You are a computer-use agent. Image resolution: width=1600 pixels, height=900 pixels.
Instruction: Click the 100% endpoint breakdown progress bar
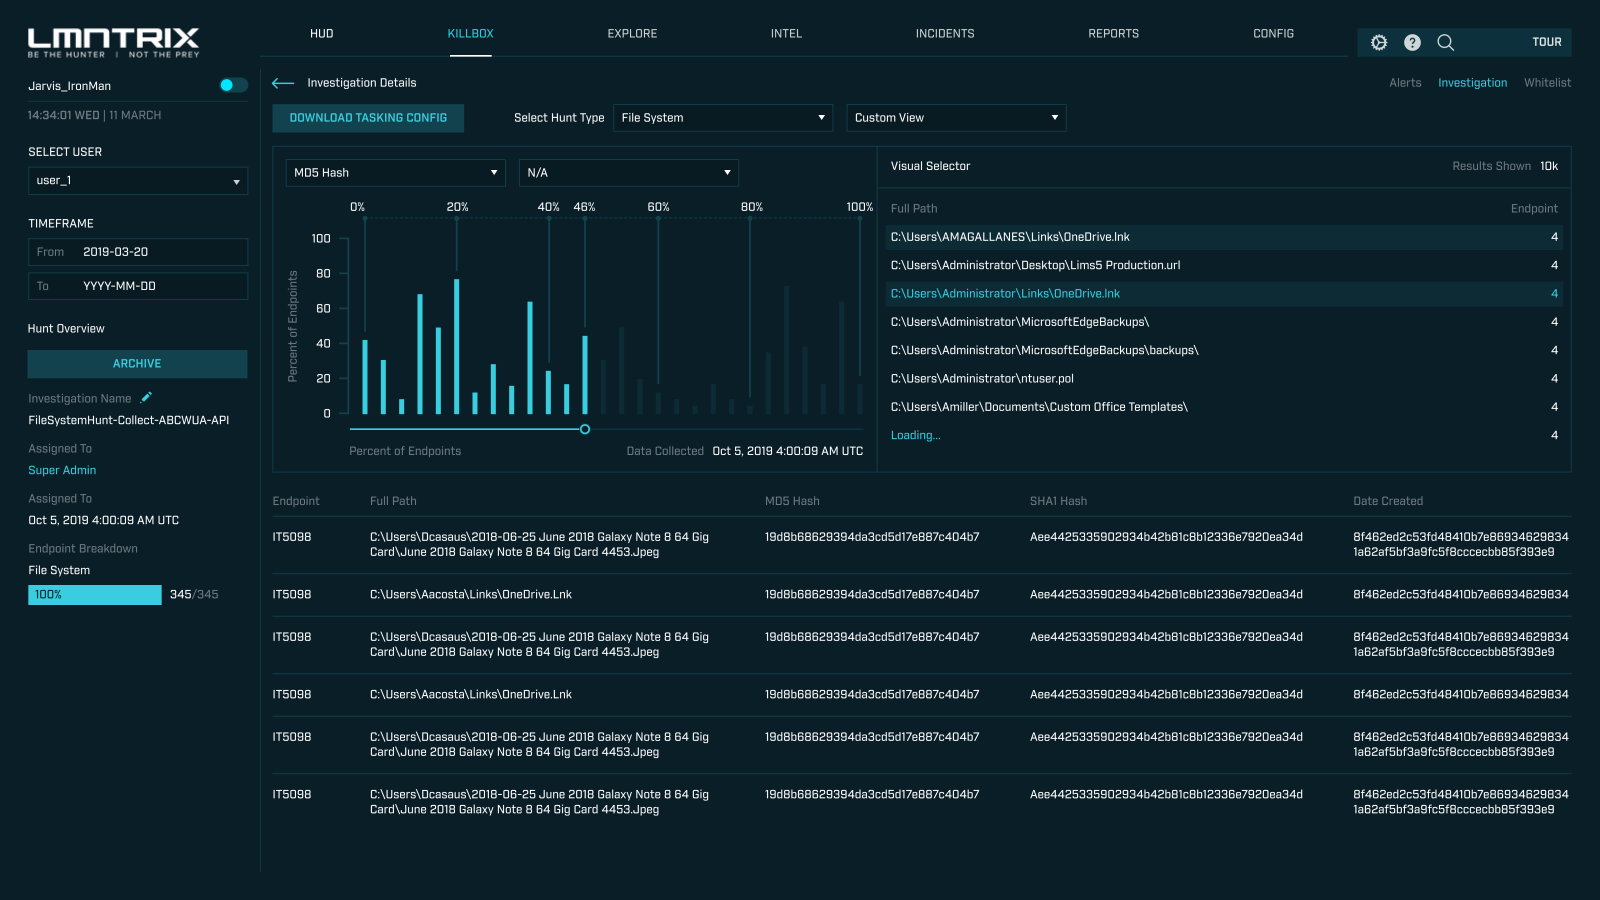tap(95, 595)
